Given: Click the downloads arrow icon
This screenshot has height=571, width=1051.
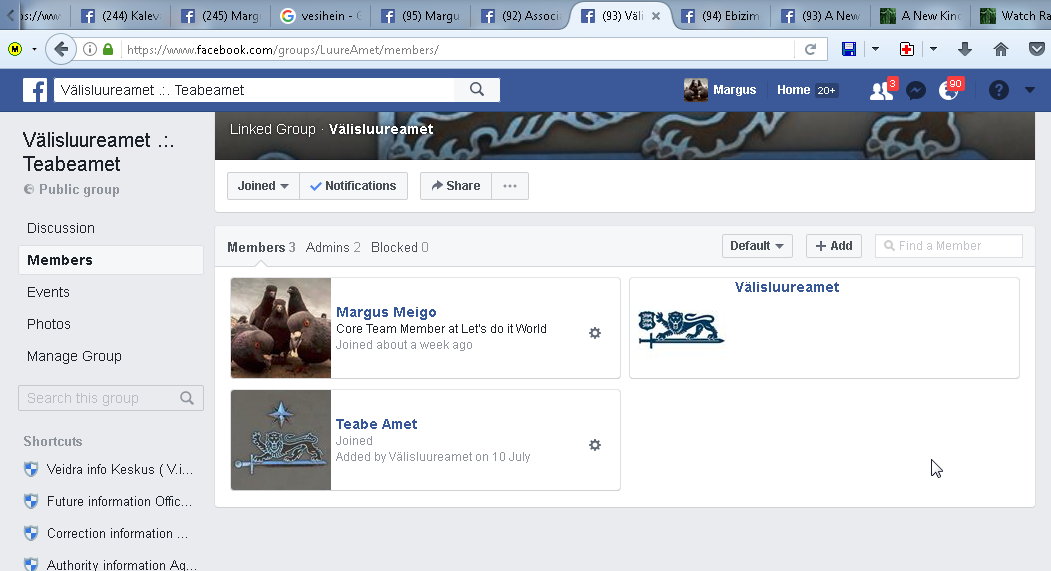Looking at the screenshot, I should (965, 49).
